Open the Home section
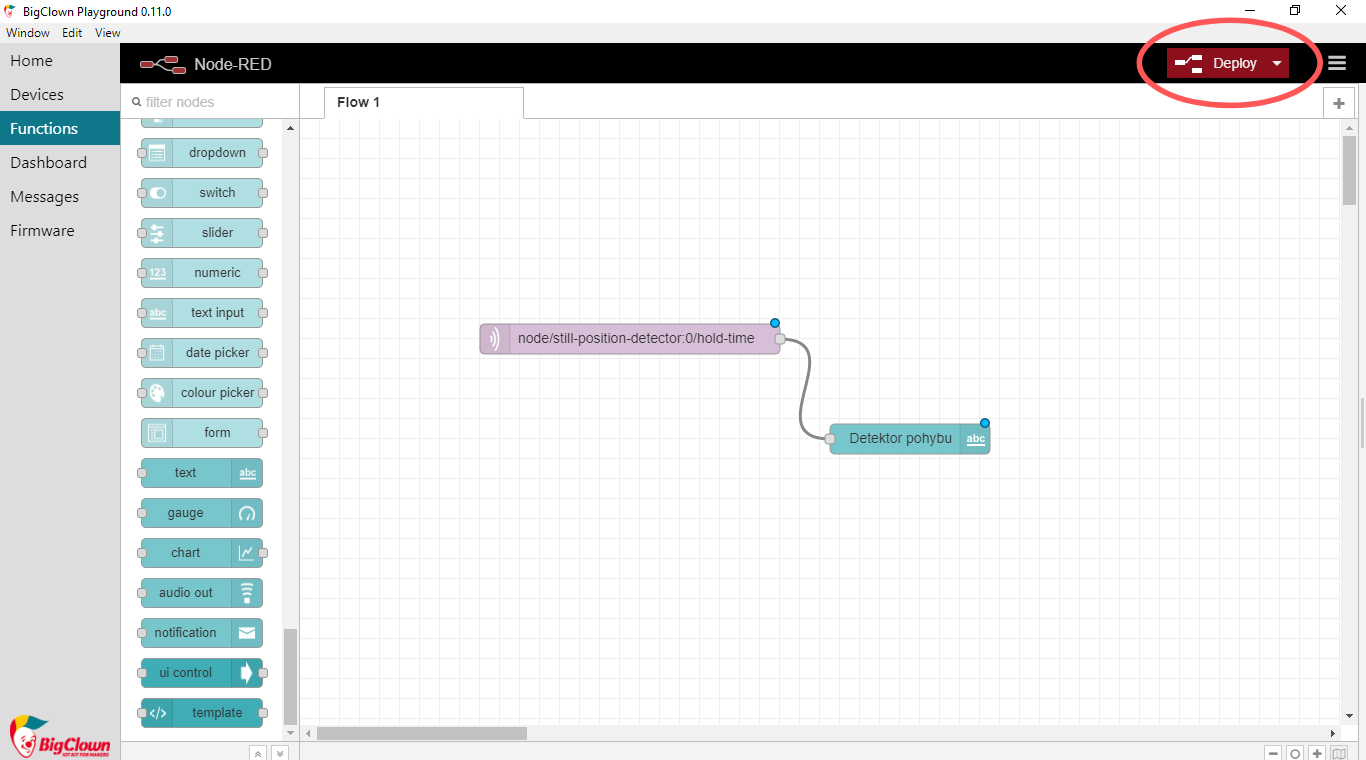This screenshot has height=760, width=1366. (x=60, y=61)
